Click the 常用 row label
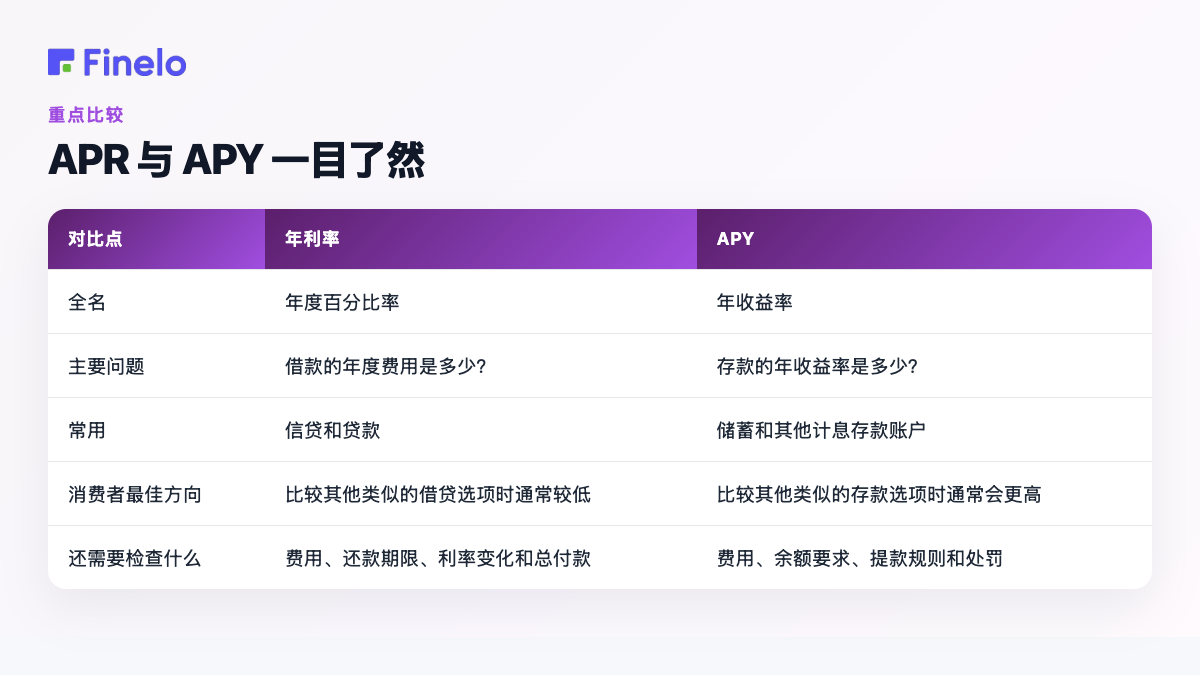This screenshot has width=1200, height=675. (87, 430)
